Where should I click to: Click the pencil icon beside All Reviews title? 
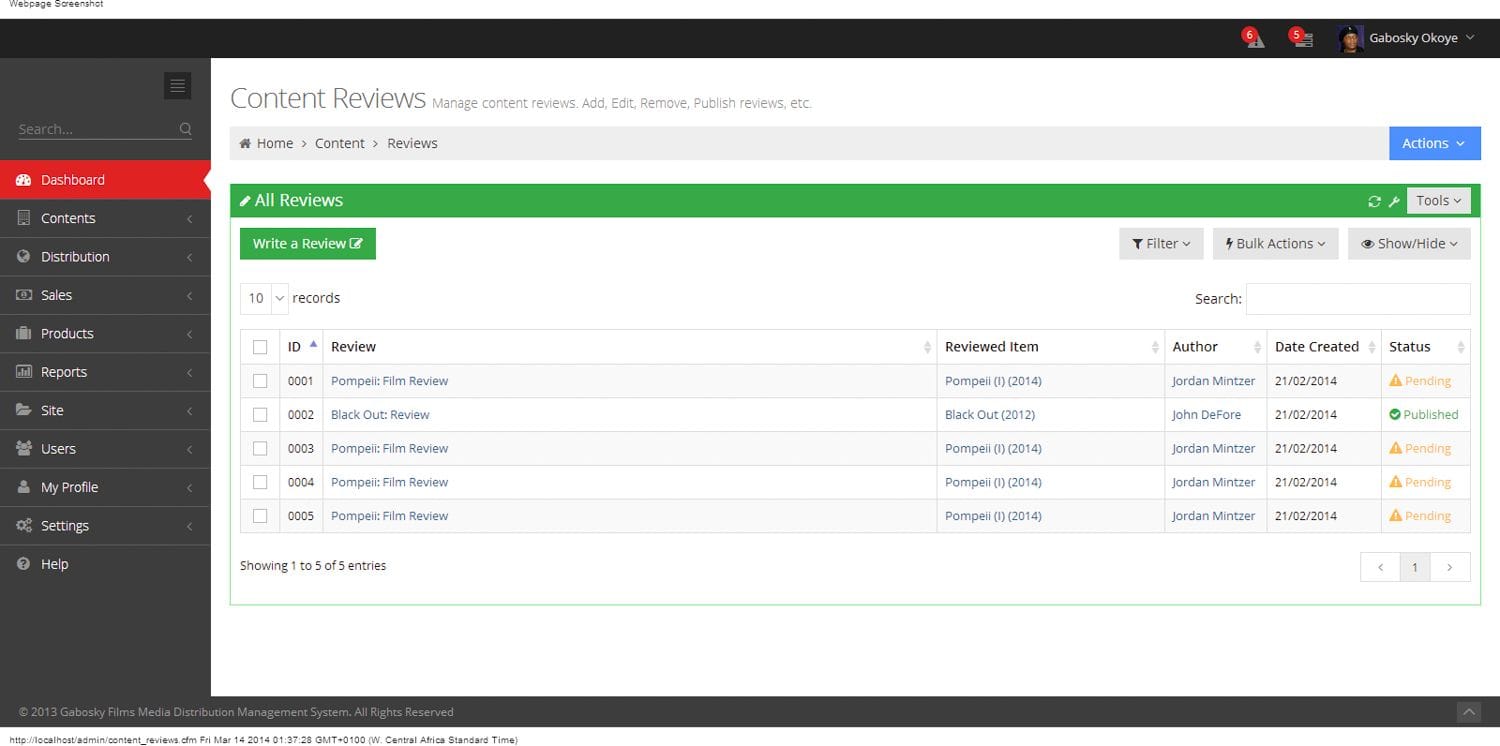[245, 201]
